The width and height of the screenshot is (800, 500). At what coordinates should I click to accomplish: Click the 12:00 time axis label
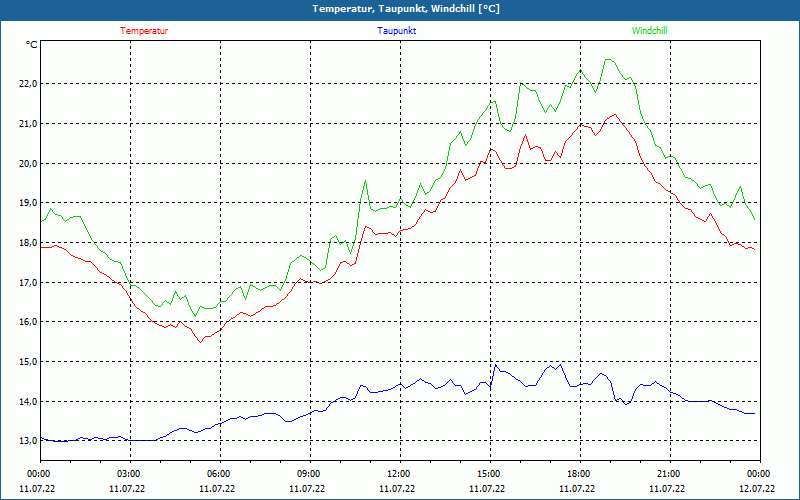coord(400,474)
